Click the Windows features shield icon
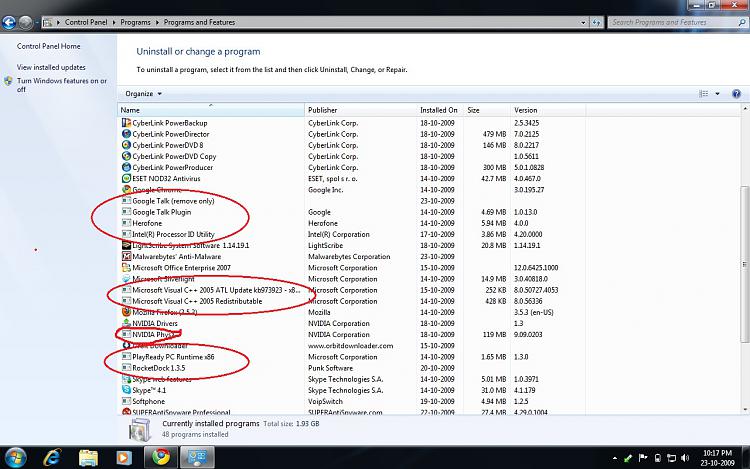Image resolution: width=750 pixels, height=469 pixels. tap(8, 81)
